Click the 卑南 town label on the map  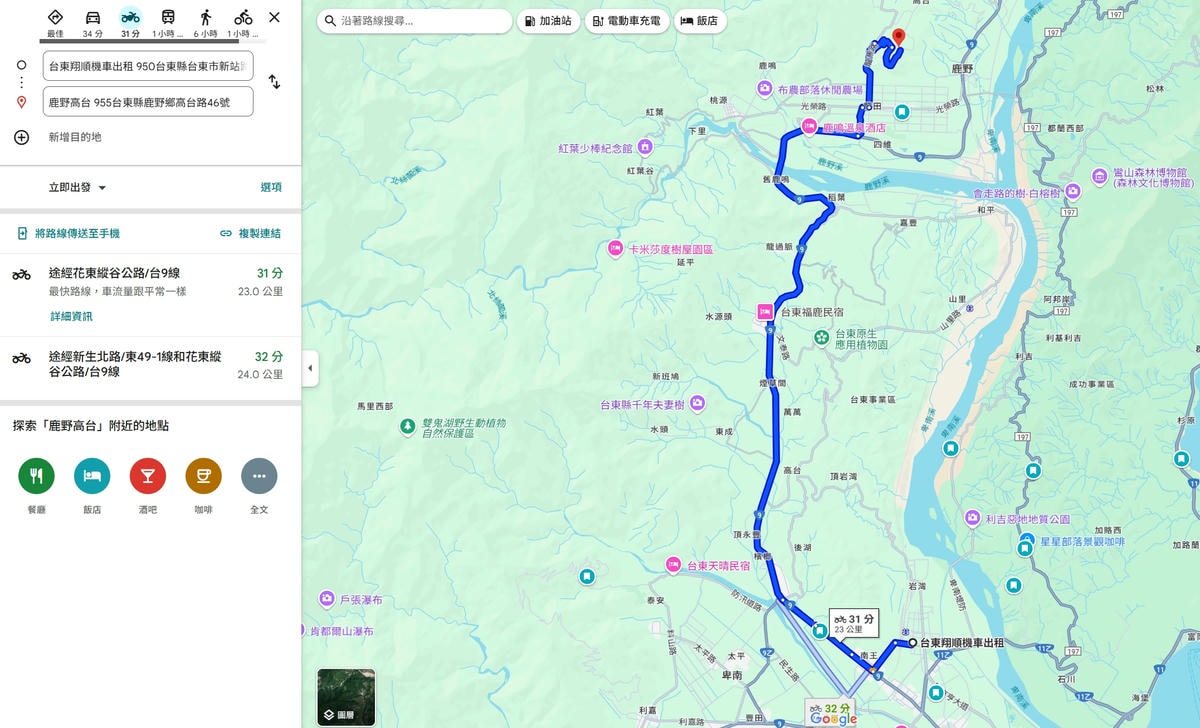(x=731, y=675)
